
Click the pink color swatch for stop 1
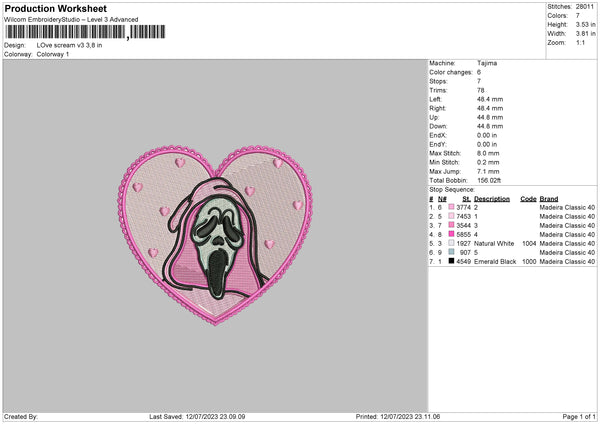(451, 207)
